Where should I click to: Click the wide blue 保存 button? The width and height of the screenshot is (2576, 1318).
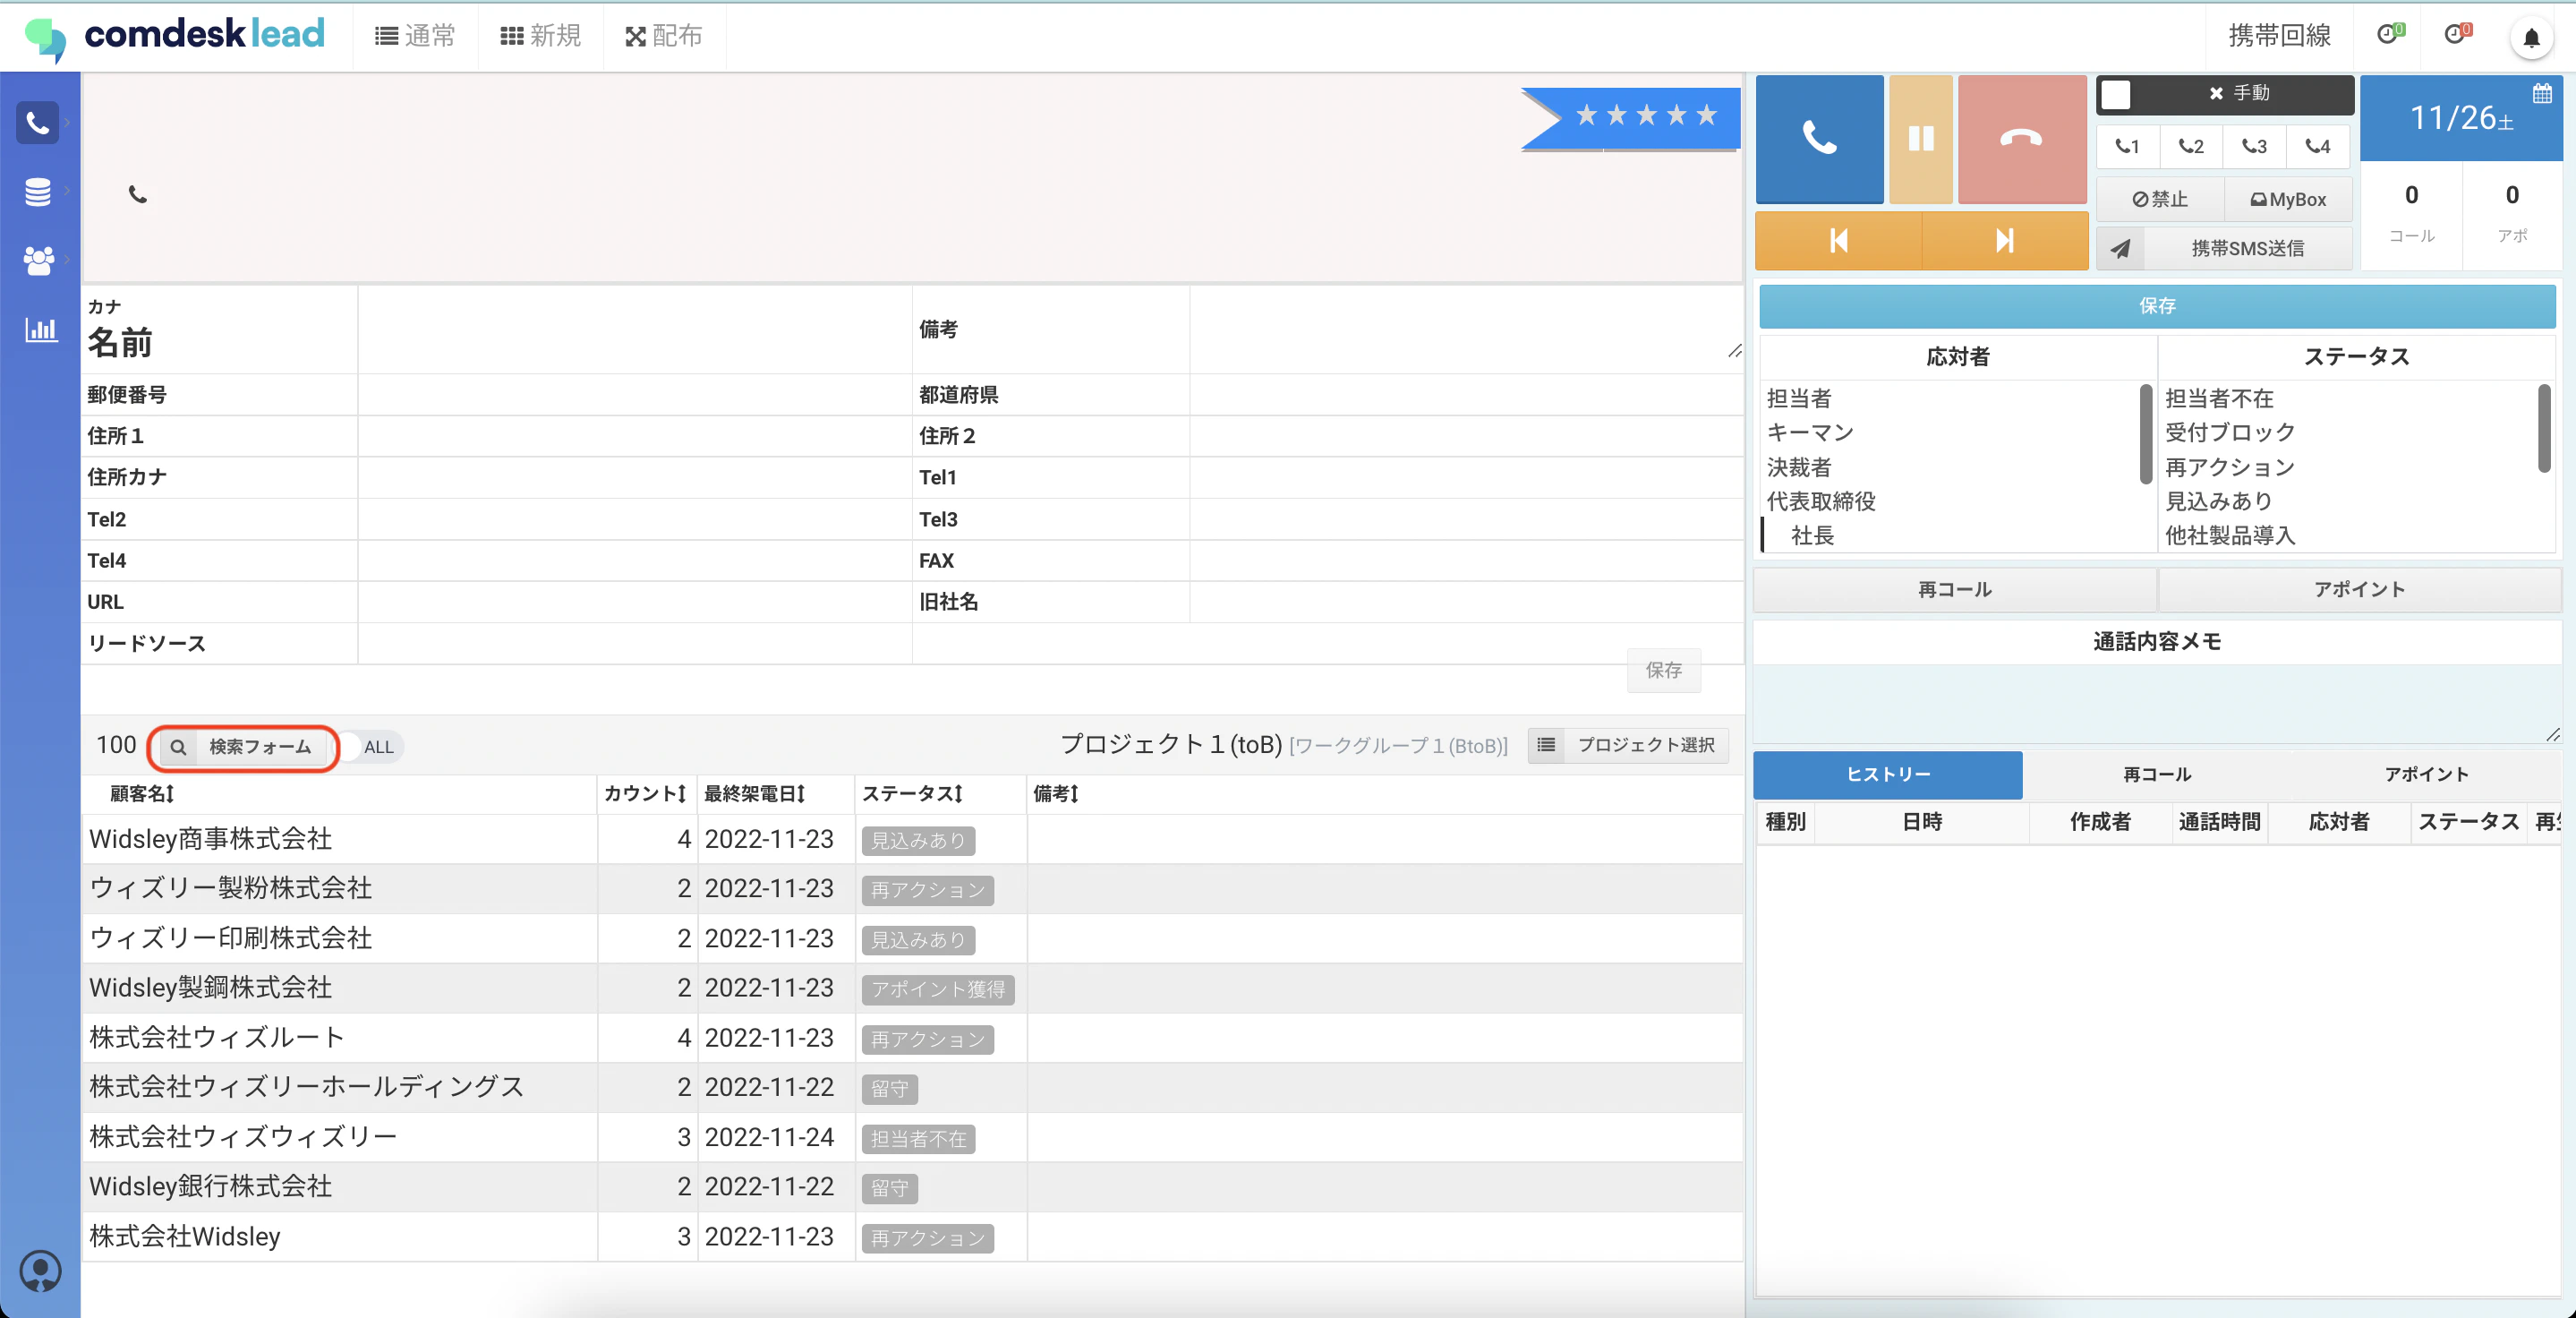click(x=2157, y=306)
